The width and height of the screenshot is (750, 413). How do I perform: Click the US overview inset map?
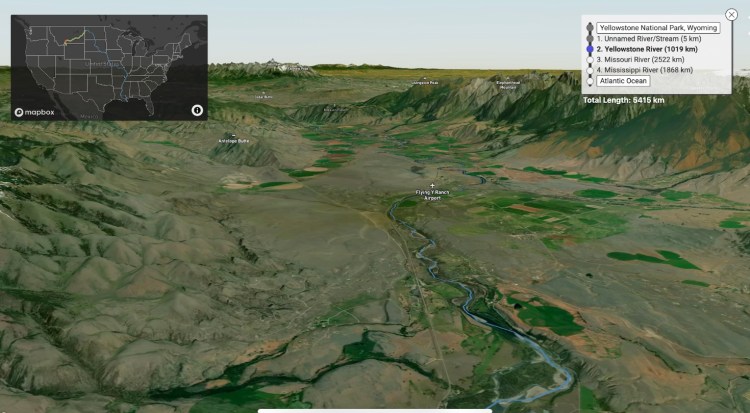(x=109, y=67)
